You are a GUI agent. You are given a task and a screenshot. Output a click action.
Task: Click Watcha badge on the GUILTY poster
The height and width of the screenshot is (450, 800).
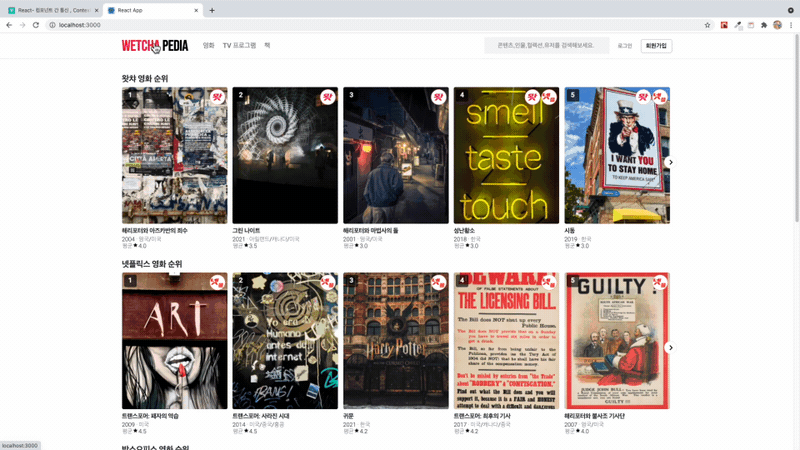click(x=660, y=282)
